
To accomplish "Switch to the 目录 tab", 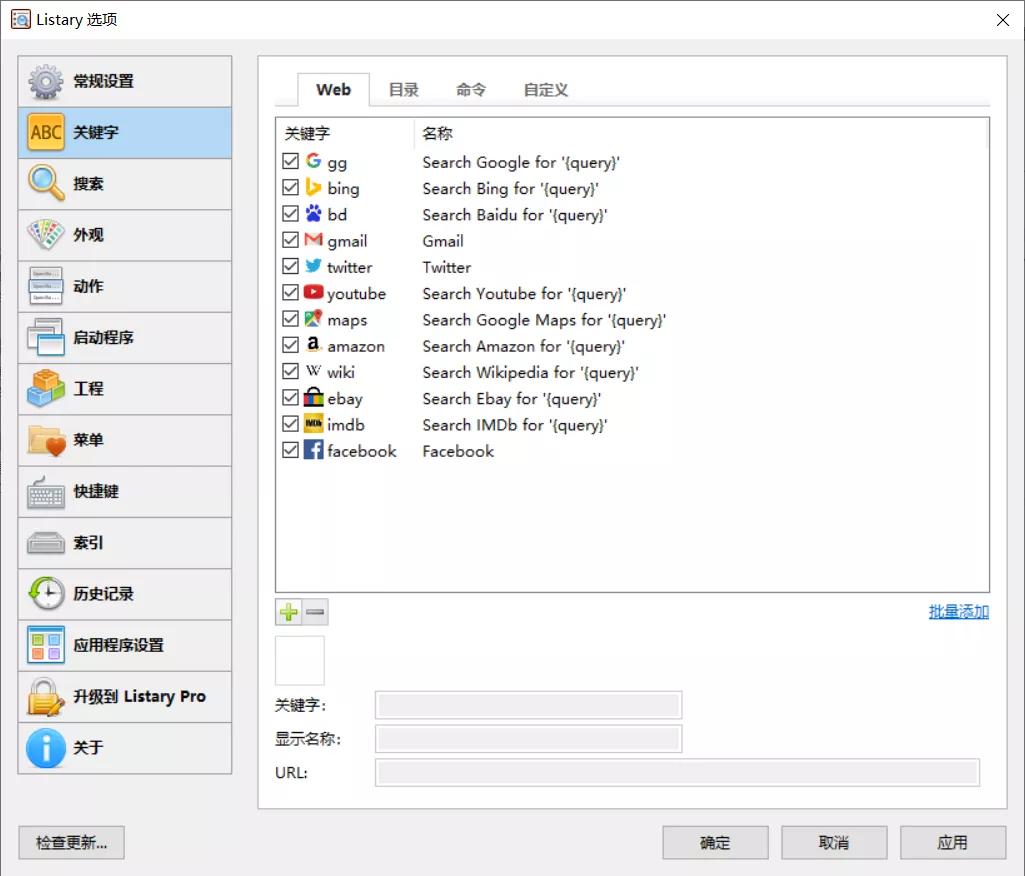I will click(x=403, y=89).
